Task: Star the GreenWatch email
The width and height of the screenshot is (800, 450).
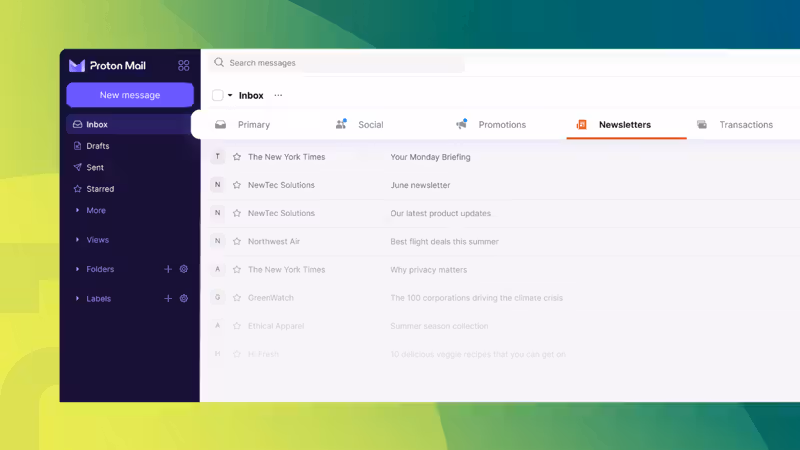Action: 237,297
